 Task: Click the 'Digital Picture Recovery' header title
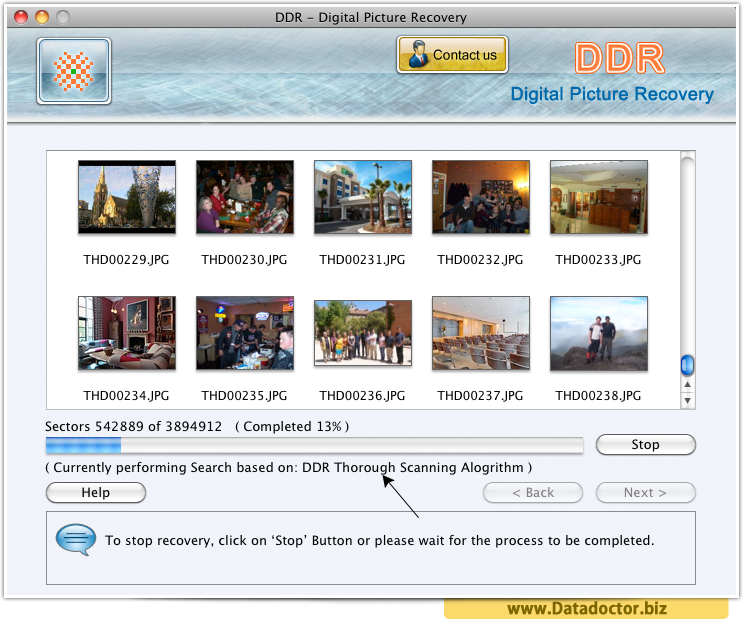pyautogui.click(x=612, y=94)
